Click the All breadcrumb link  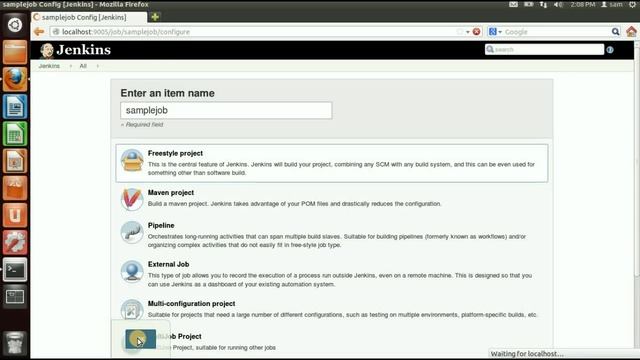tap(83, 66)
